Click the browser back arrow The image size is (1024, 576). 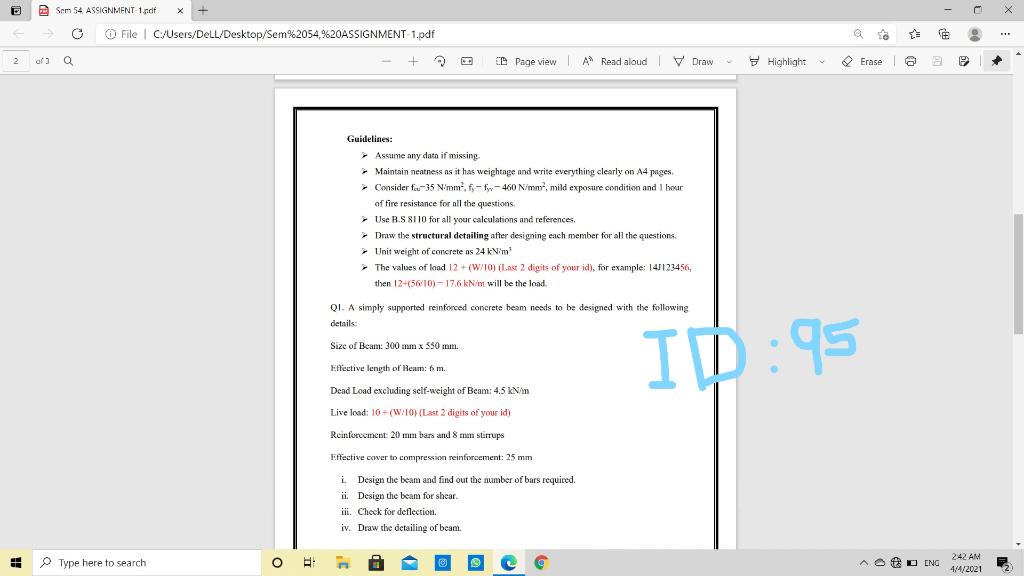[x=18, y=34]
